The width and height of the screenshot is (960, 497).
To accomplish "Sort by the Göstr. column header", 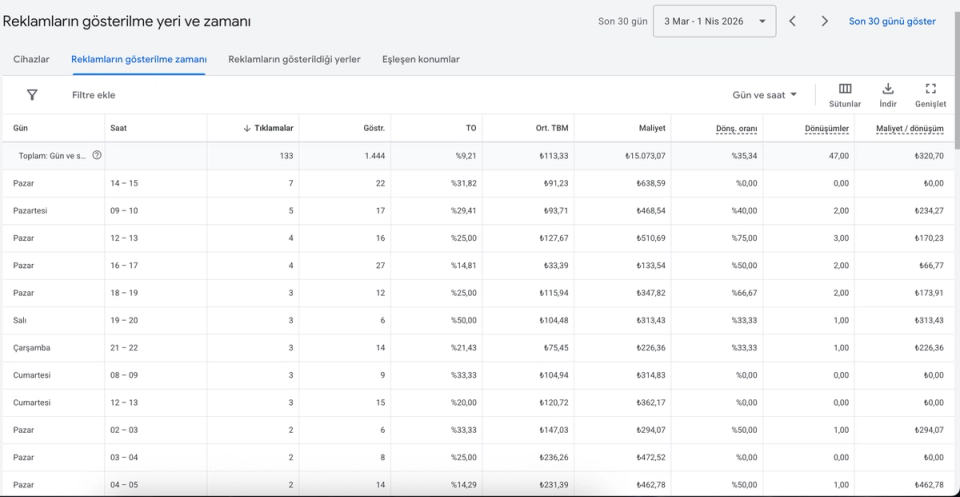I will [373, 129].
